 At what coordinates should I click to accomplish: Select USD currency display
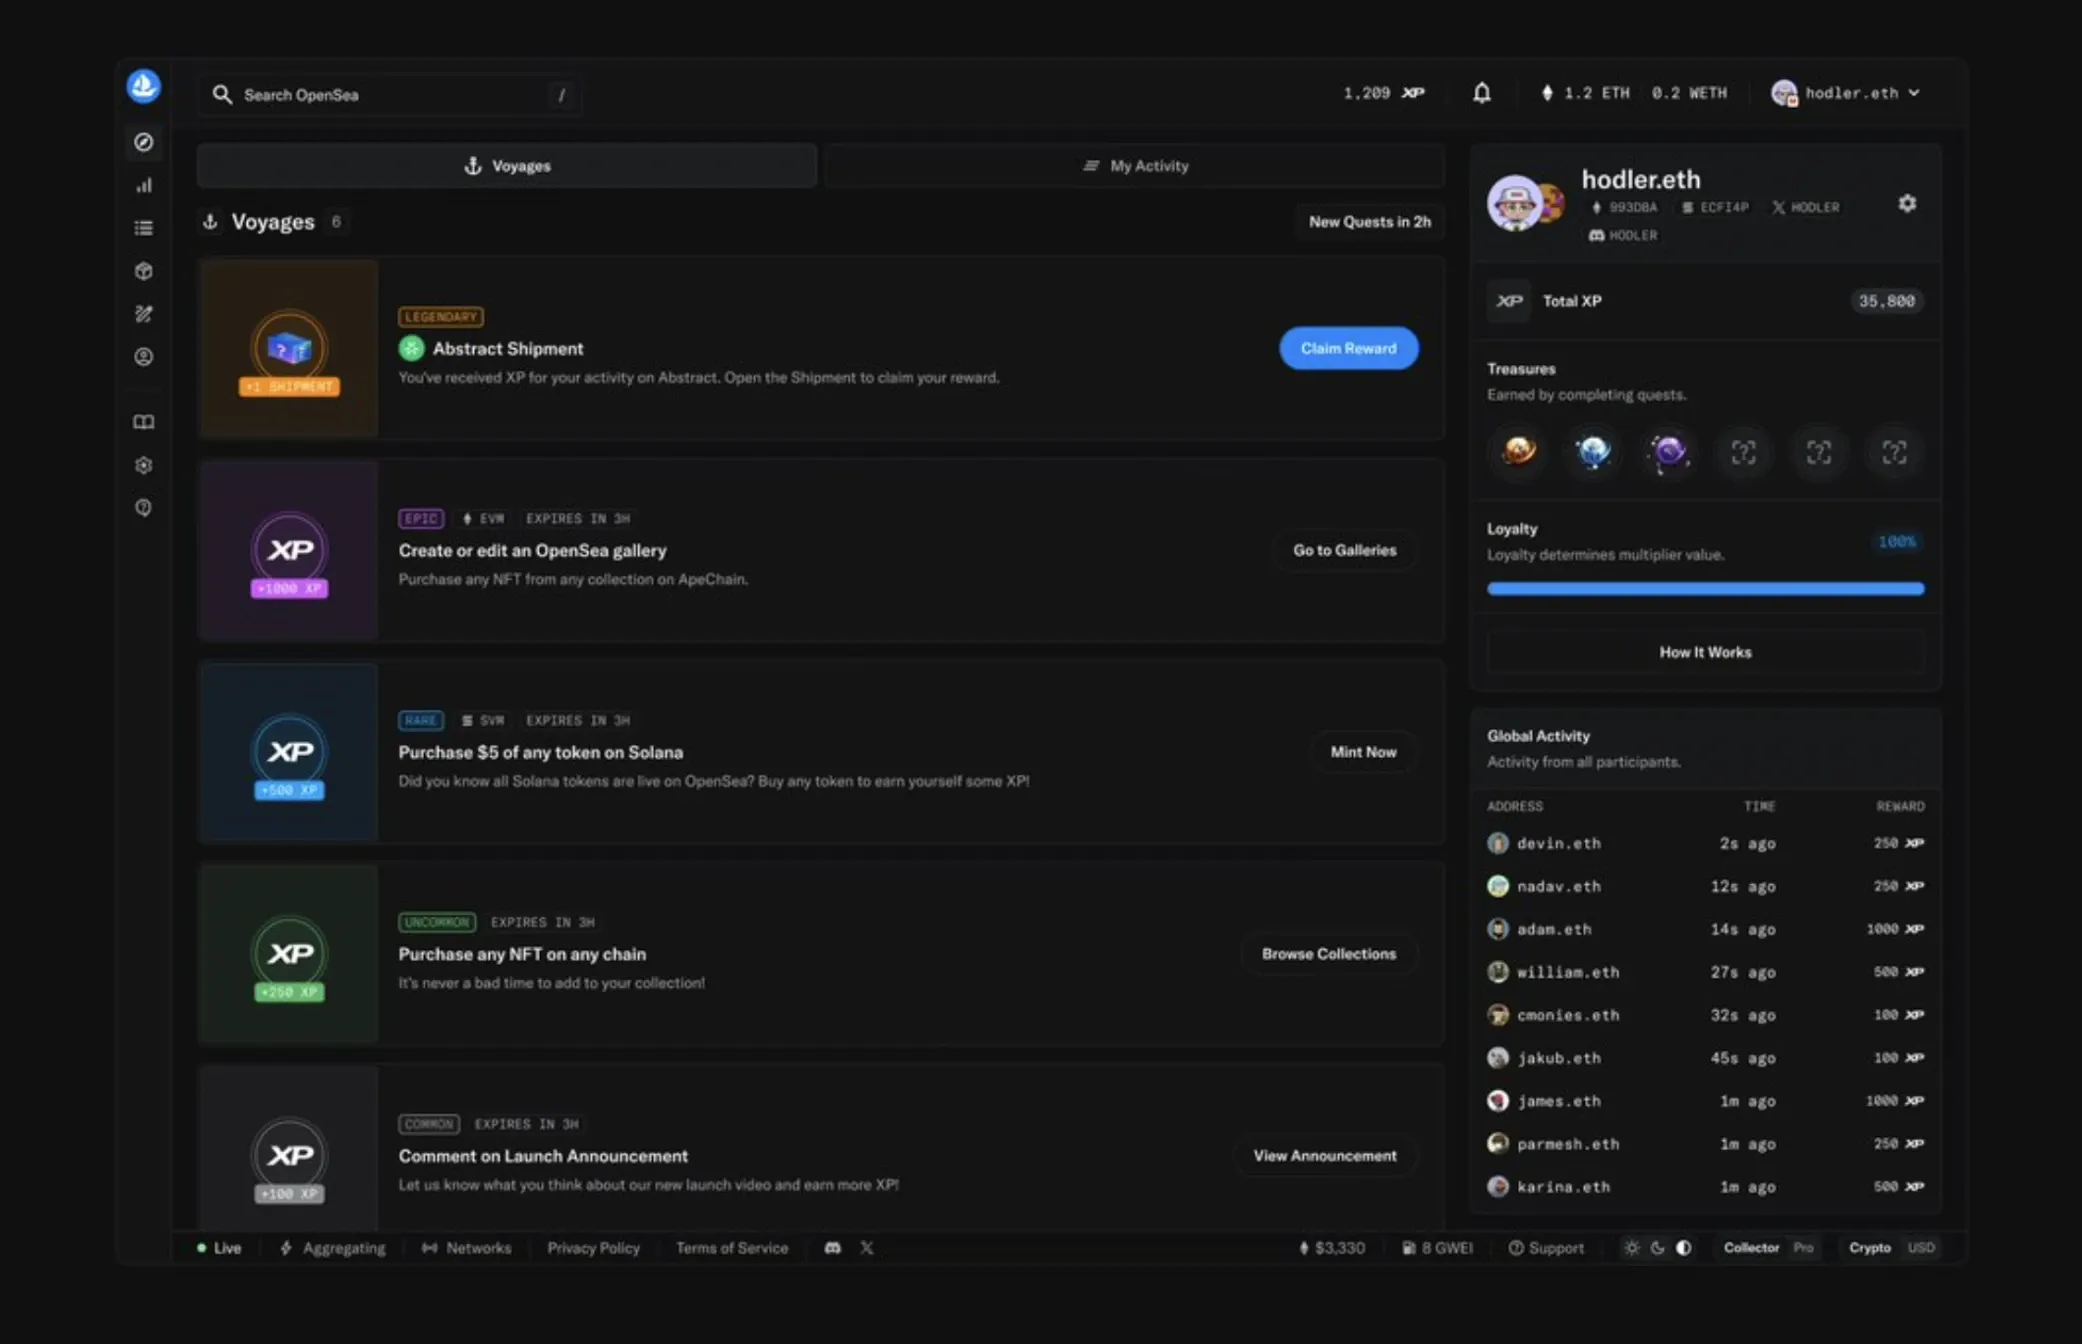click(1921, 1248)
